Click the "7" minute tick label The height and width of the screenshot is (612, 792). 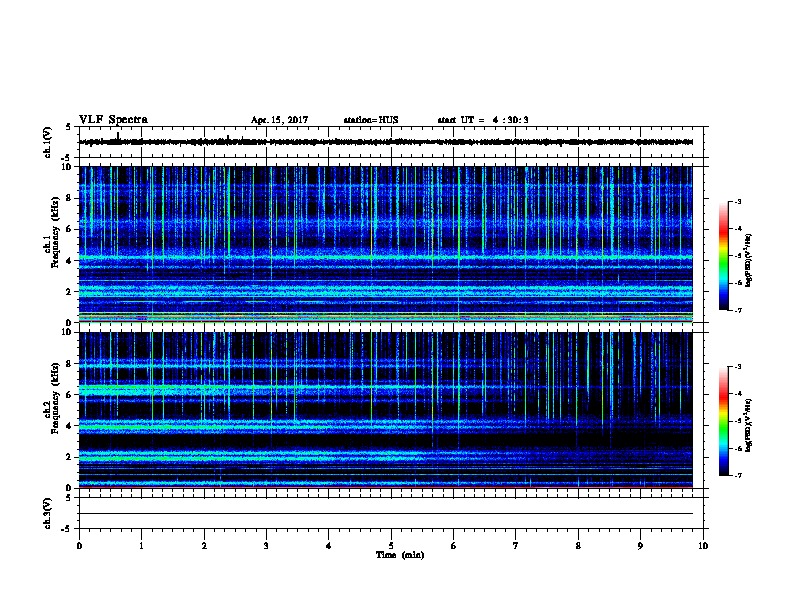tap(516, 546)
